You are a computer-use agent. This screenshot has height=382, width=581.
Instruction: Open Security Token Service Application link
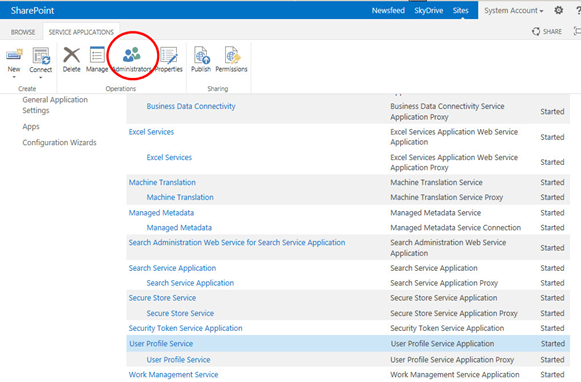(185, 328)
